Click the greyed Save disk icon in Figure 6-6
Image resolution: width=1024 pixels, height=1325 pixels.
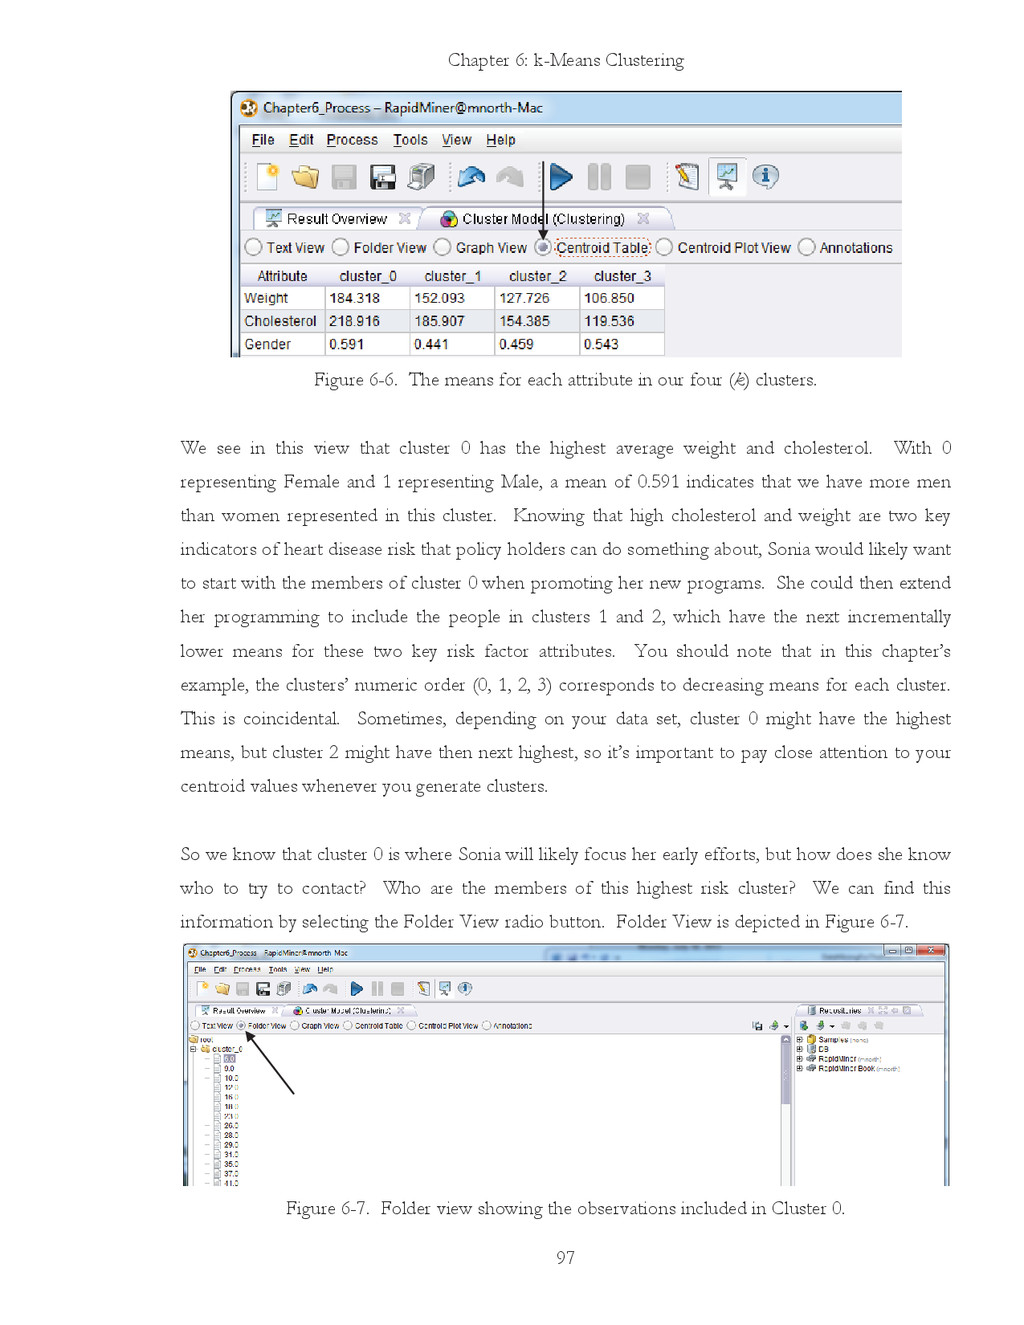pos(344,177)
